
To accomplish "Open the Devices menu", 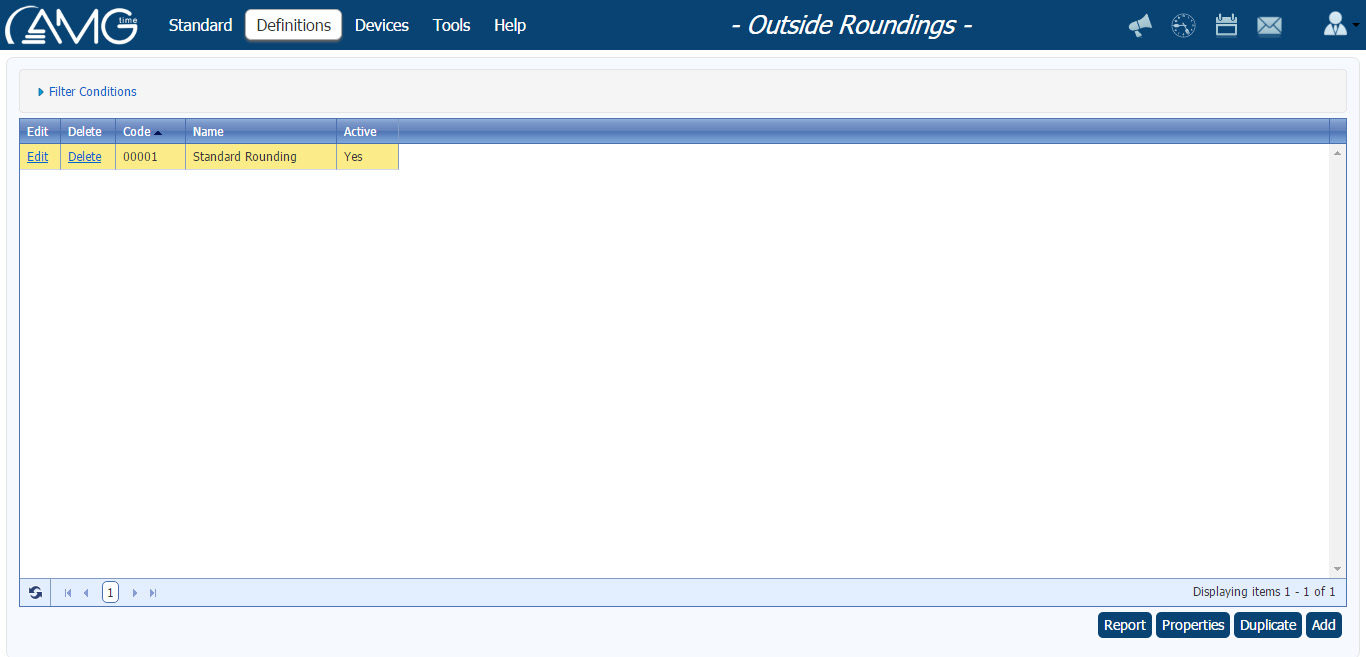I will pyautogui.click(x=381, y=25).
